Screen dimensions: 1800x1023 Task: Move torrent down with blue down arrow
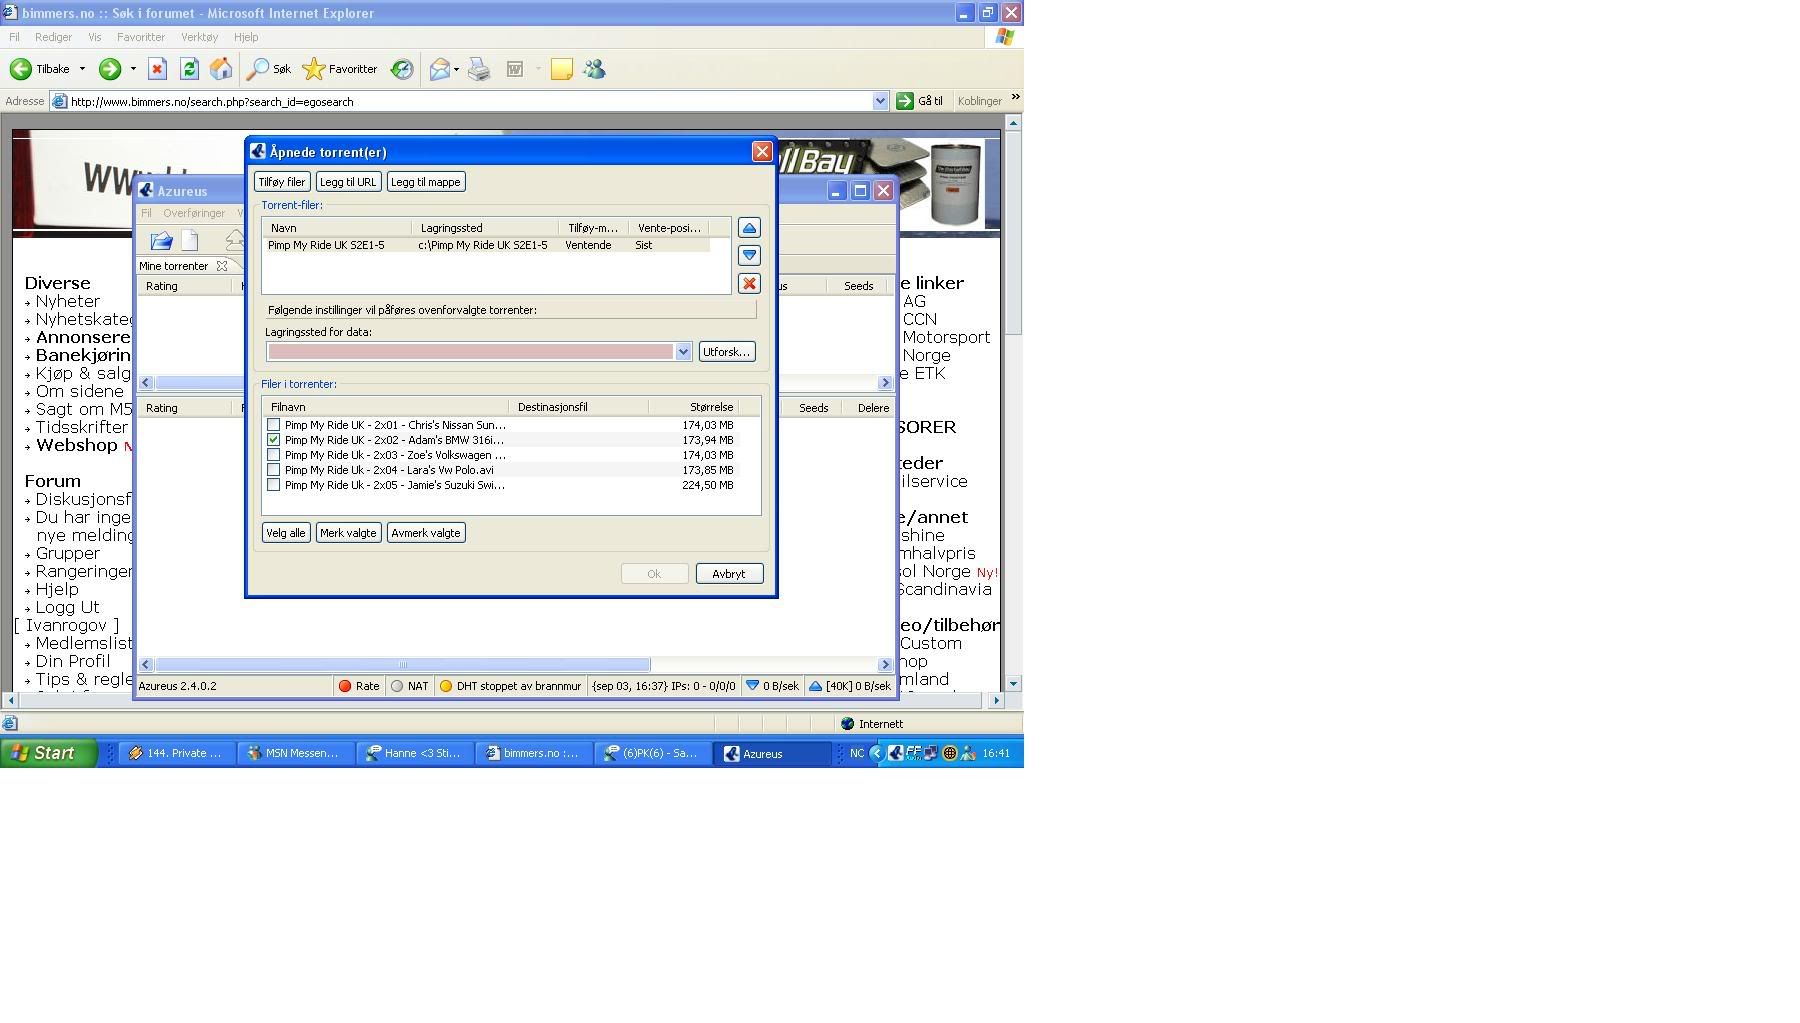pyautogui.click(x=749, y=255)
